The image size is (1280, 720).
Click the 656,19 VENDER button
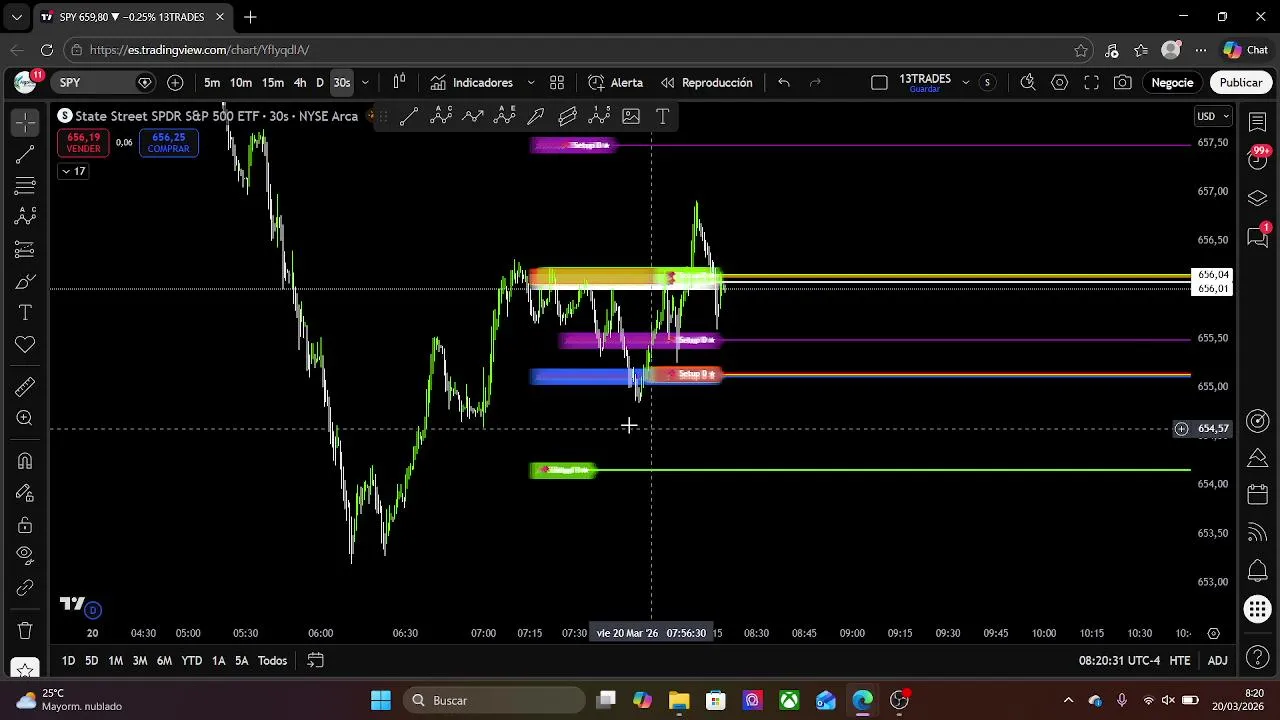point(83,143)
